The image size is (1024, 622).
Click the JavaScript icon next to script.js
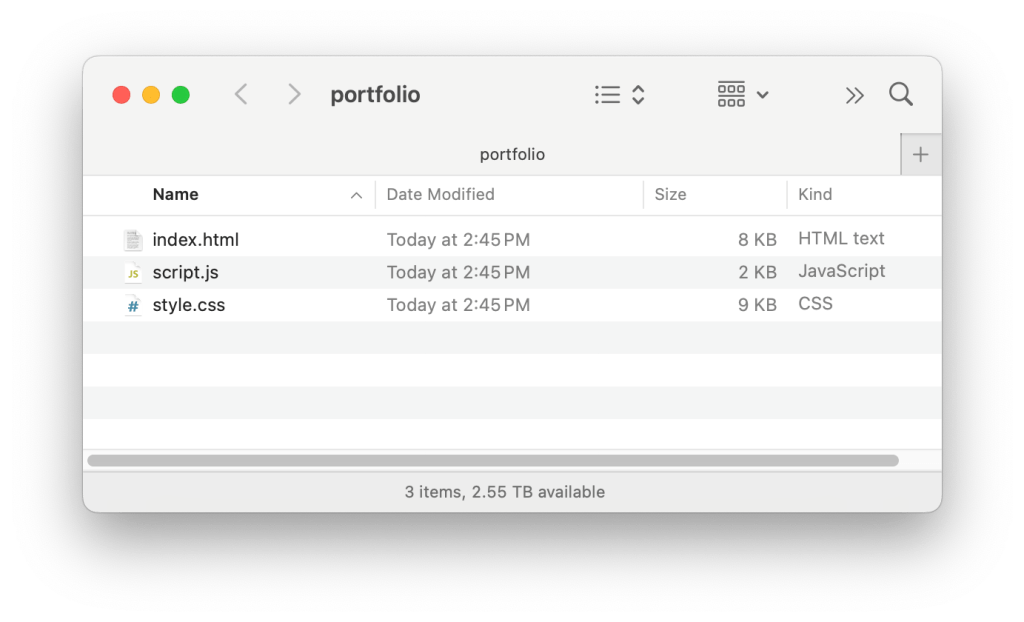tap(134, 272)
